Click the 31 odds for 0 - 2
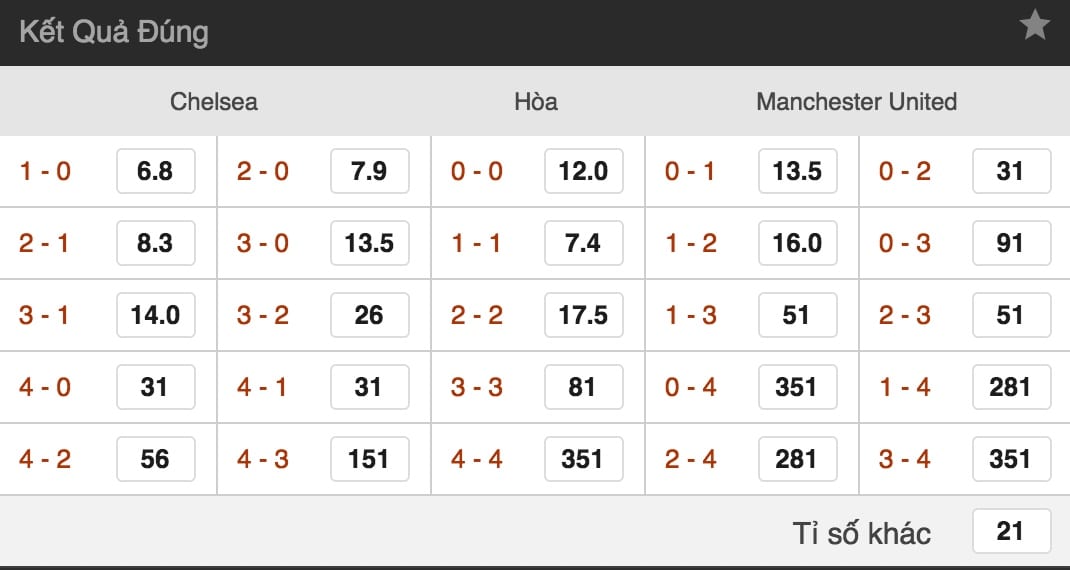1070x570 pixels. tap(1011, 171)
